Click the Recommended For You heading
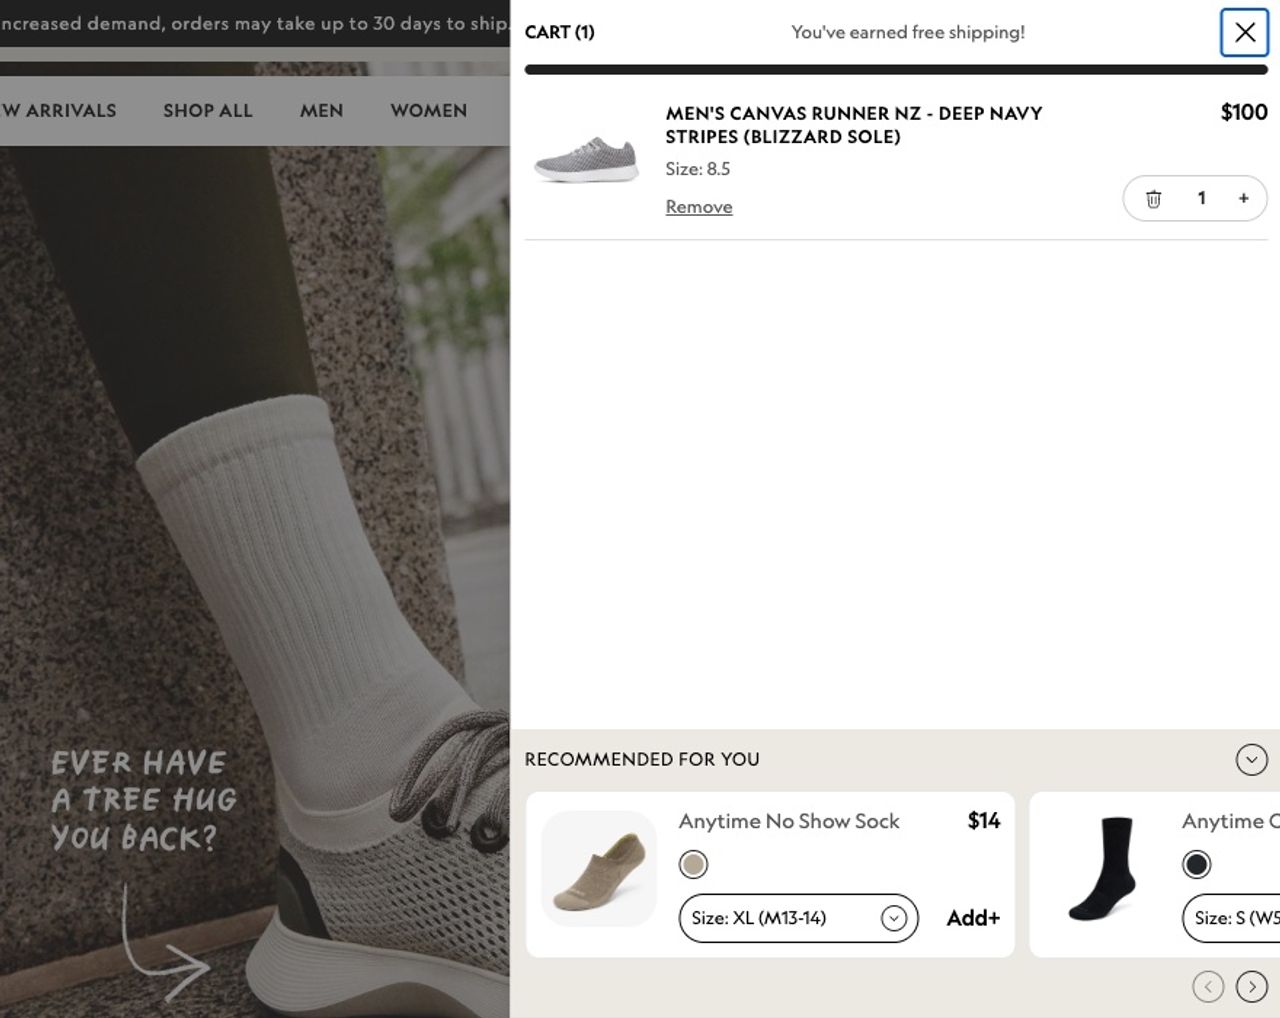1280x1018 pixels. [x=642, y=759]
